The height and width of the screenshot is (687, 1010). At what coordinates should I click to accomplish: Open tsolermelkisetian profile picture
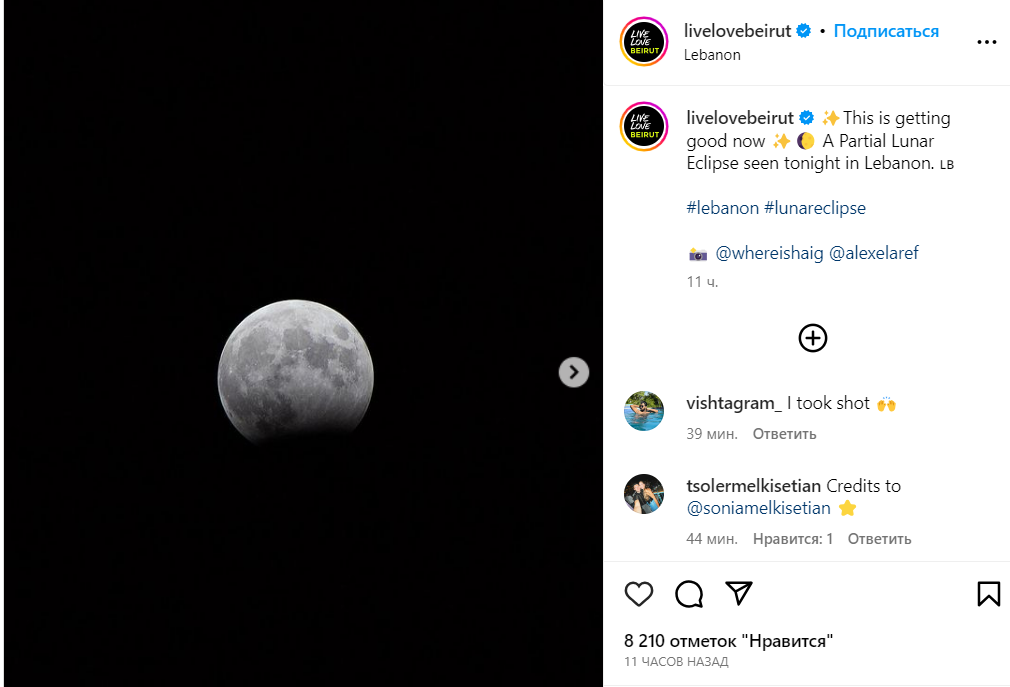(x=644, y=494)
